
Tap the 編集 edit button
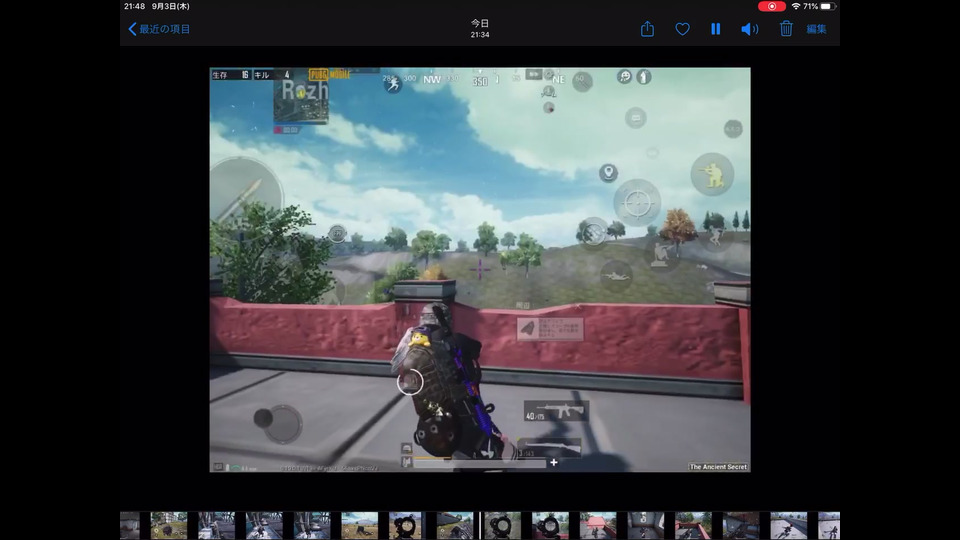coord(816,29)
